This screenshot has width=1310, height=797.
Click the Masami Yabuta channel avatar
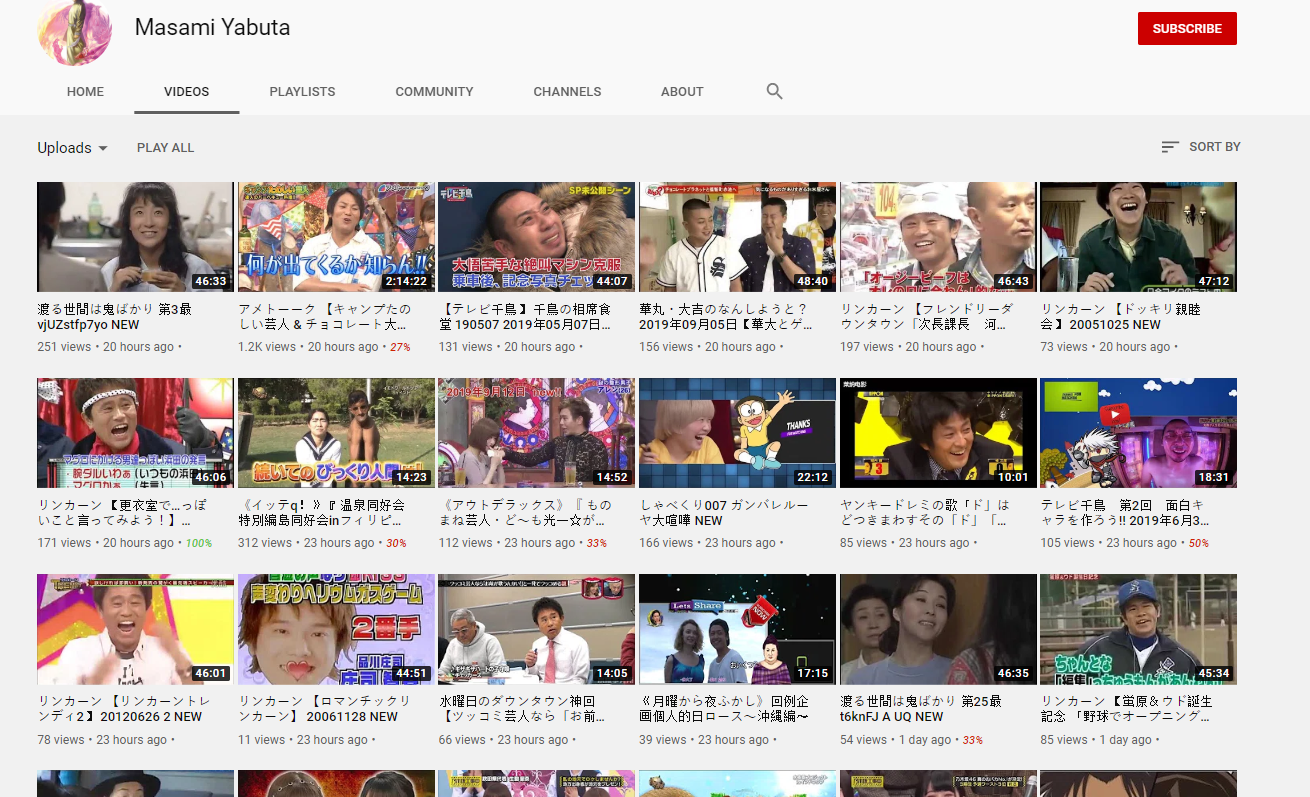(x=75, y=28)
